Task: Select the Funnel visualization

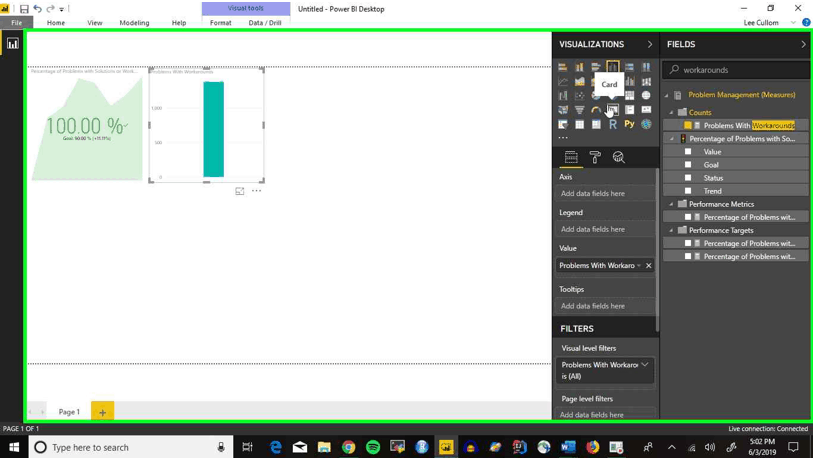Action: (579, 110)
